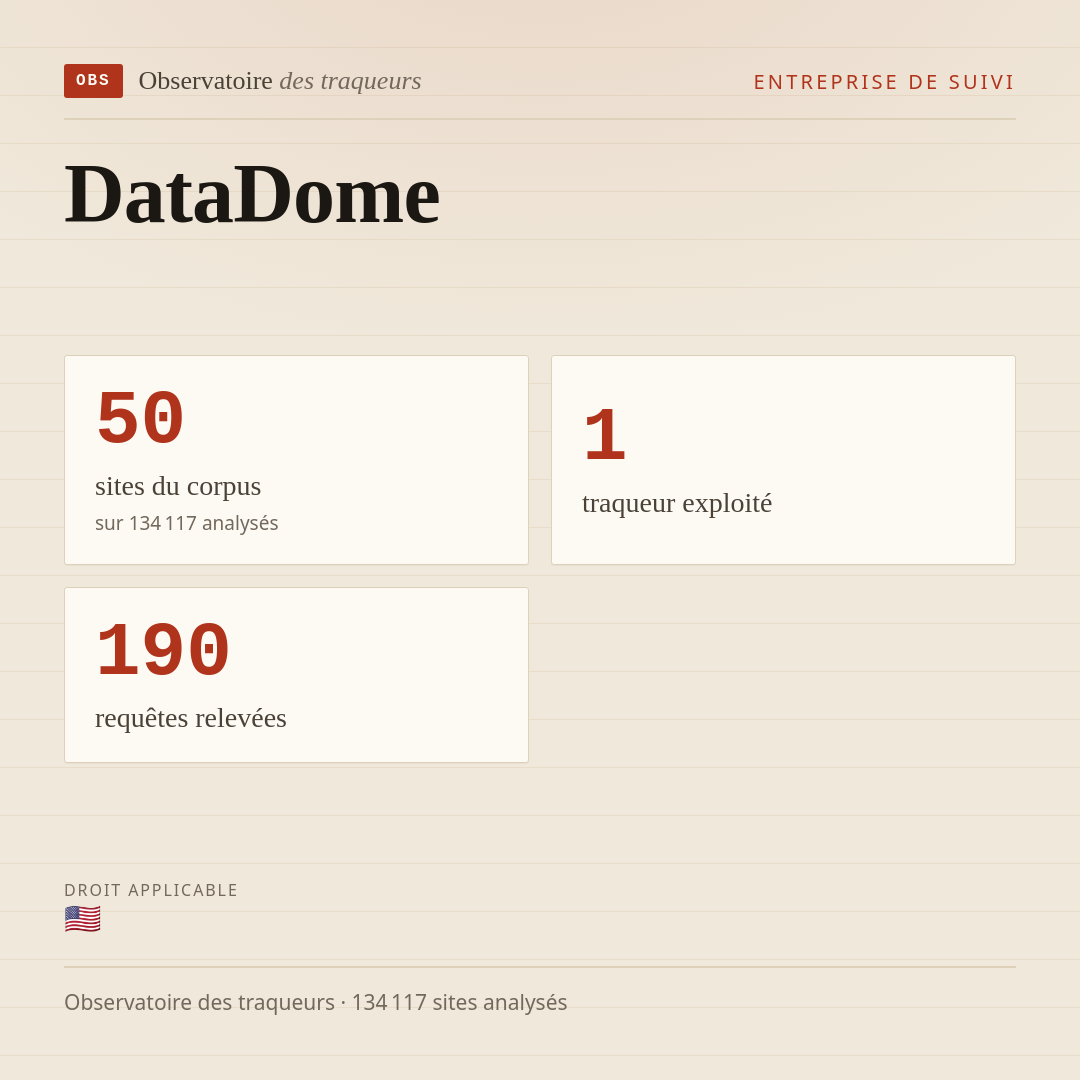The height and width of the screenshot is (1080, 1080).
Task: Select the 'requêtes relevées' label
Action: click(191, 718)
